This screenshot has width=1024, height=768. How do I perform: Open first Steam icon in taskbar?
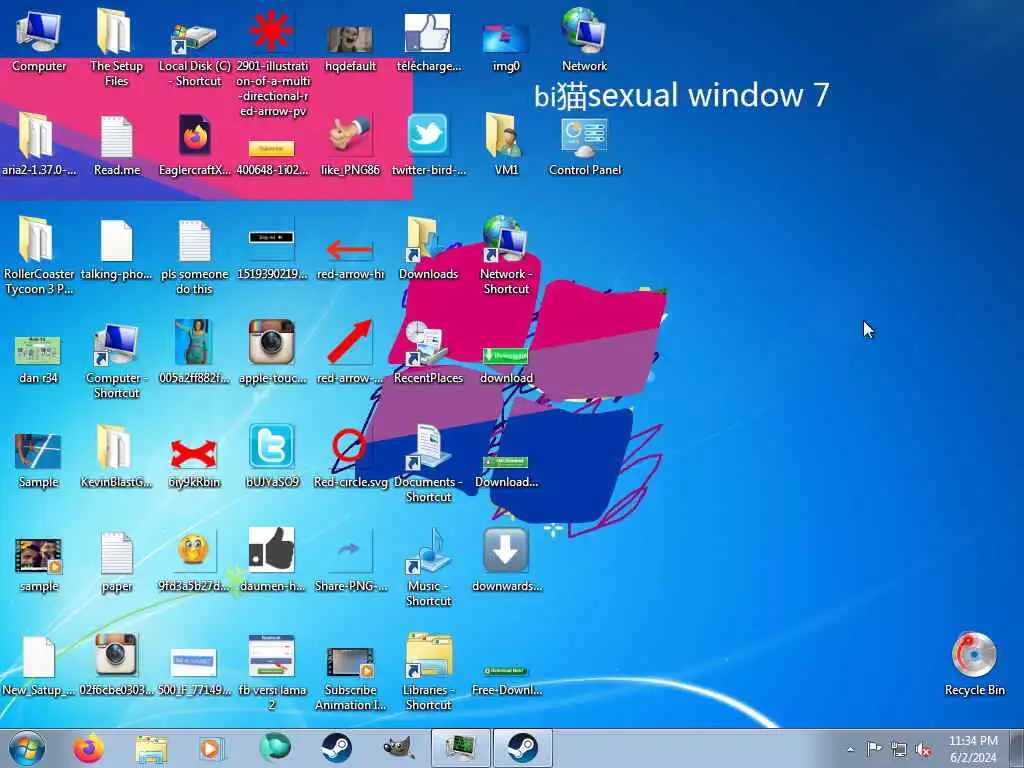click(336, 748)
